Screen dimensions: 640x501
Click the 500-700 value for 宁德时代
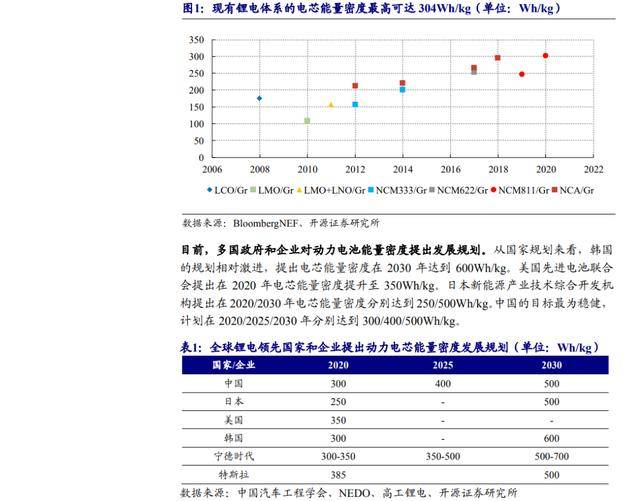[x=551, y=456]
